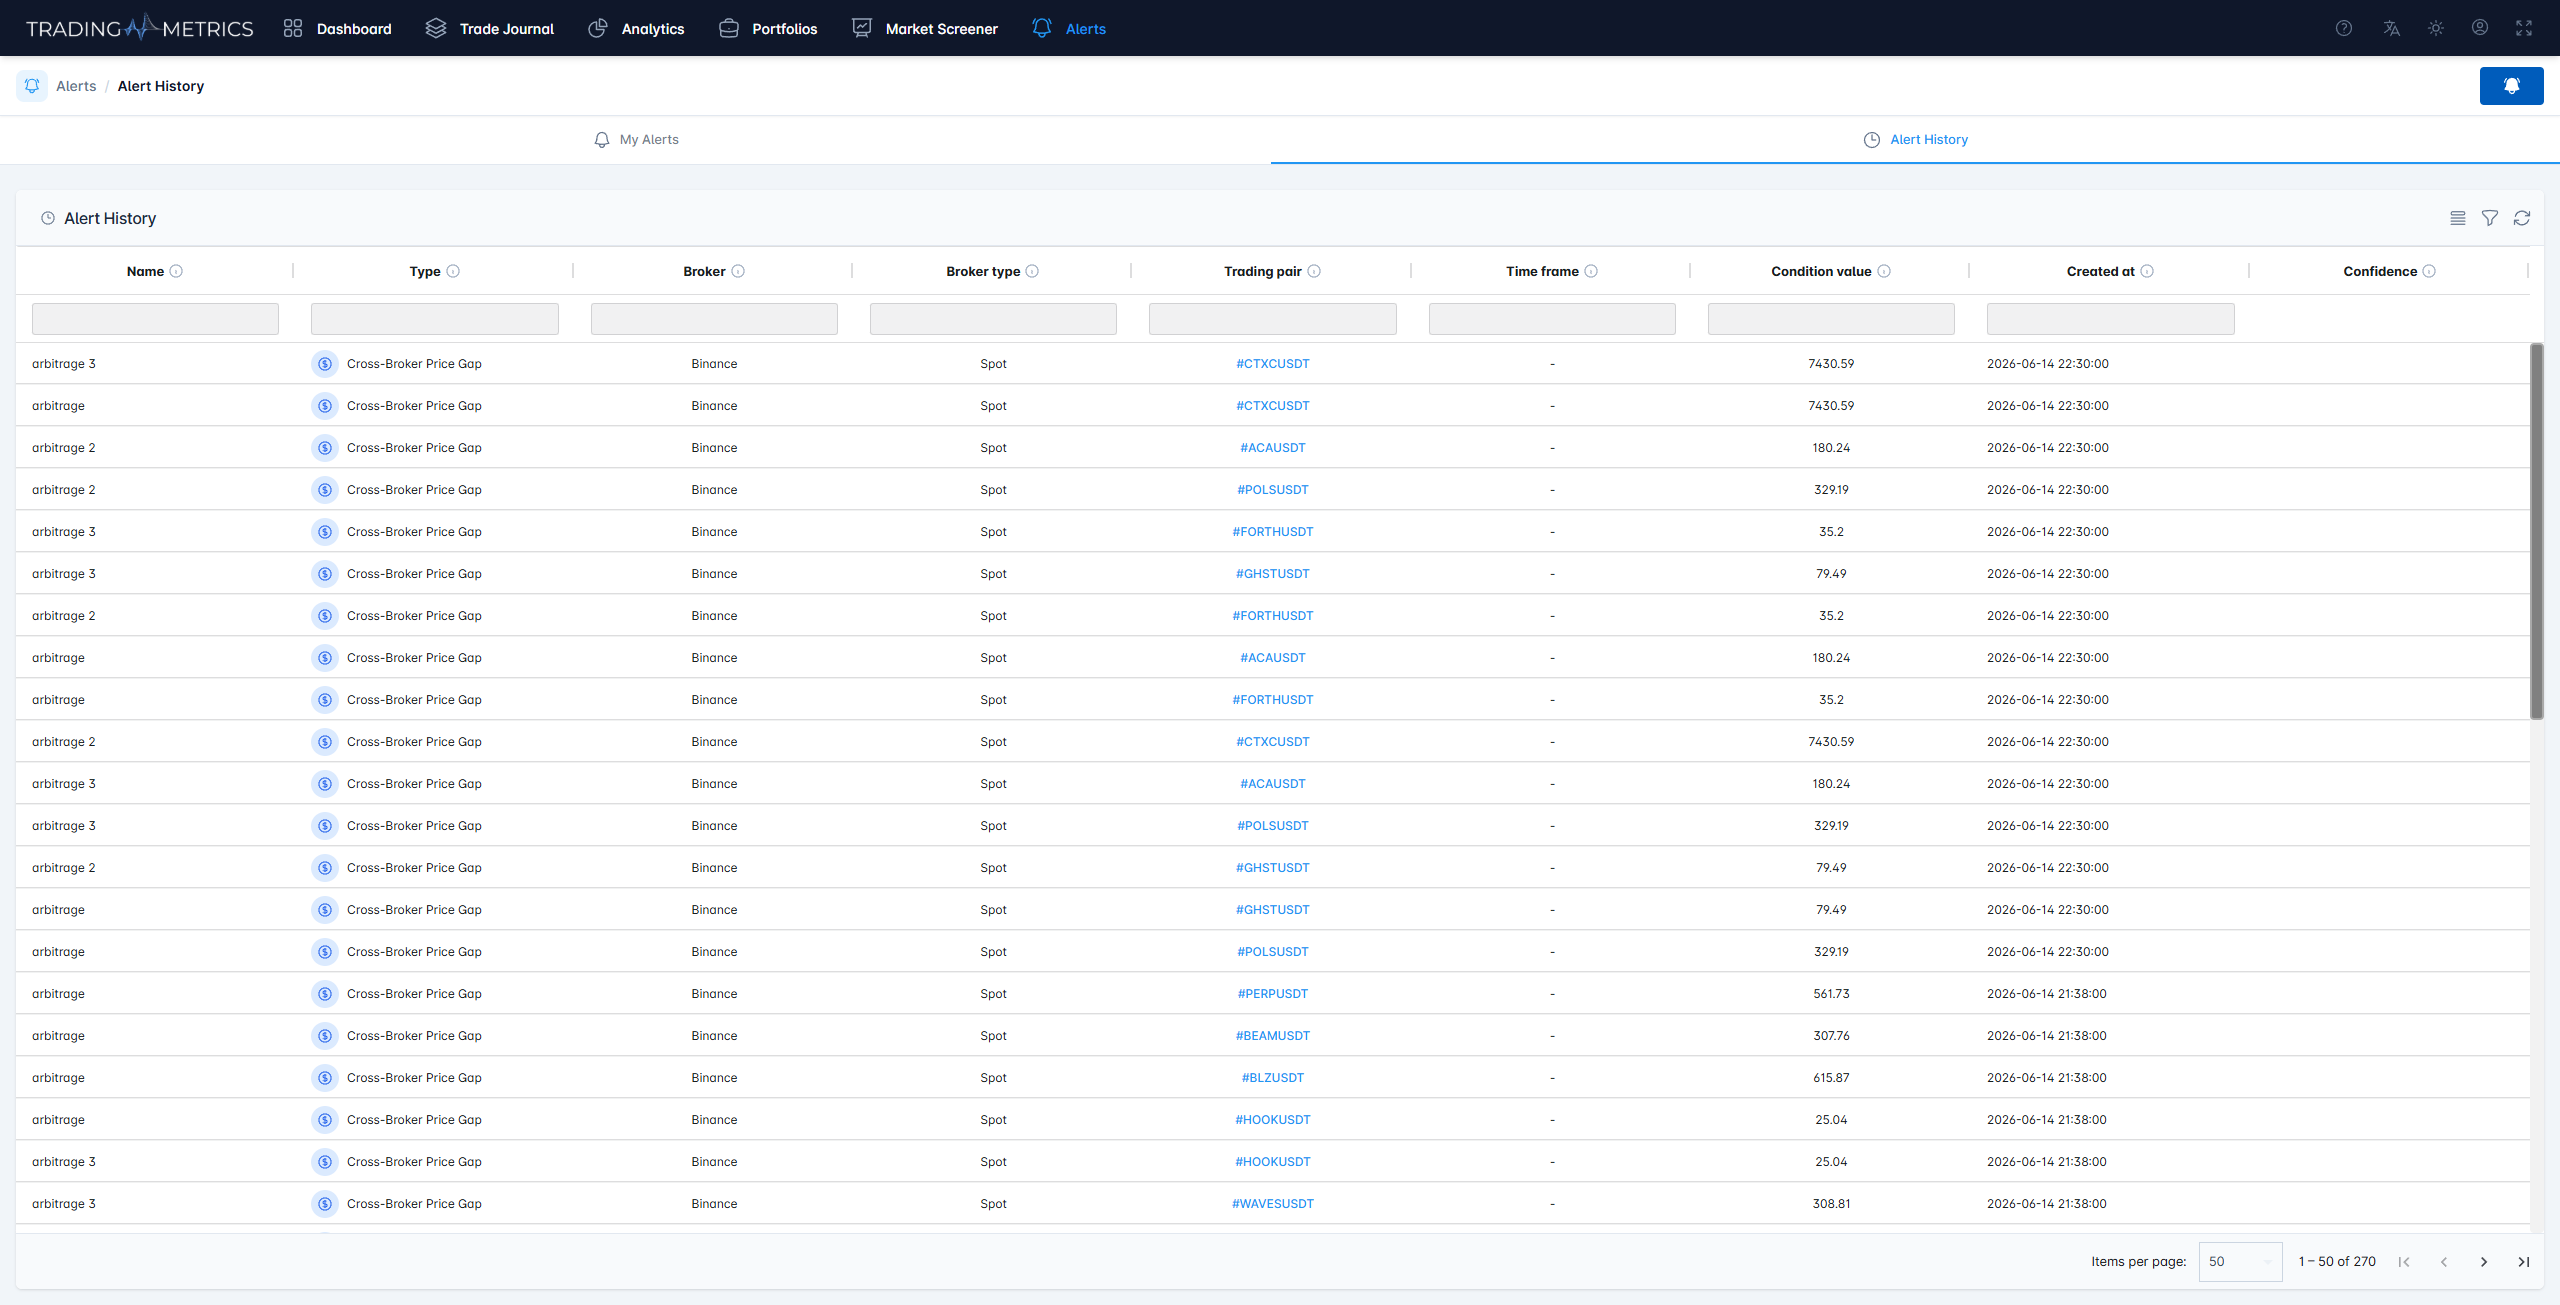Show info for Trading pair column
The width and height of the screenshot is (2560, 1305).
tap(1314, 271)
